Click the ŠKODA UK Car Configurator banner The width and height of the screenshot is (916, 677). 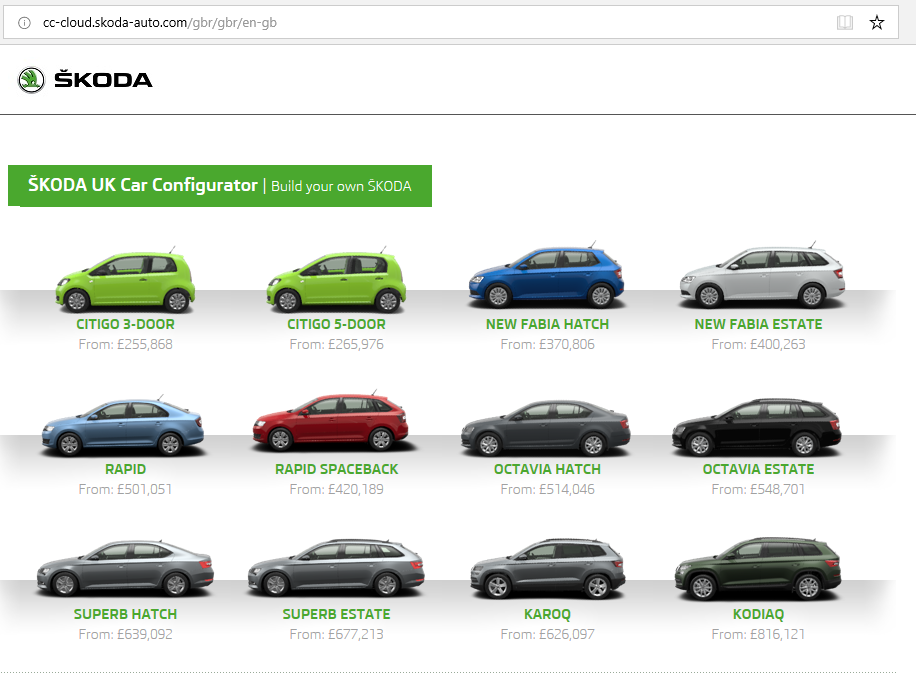(220, 186)
